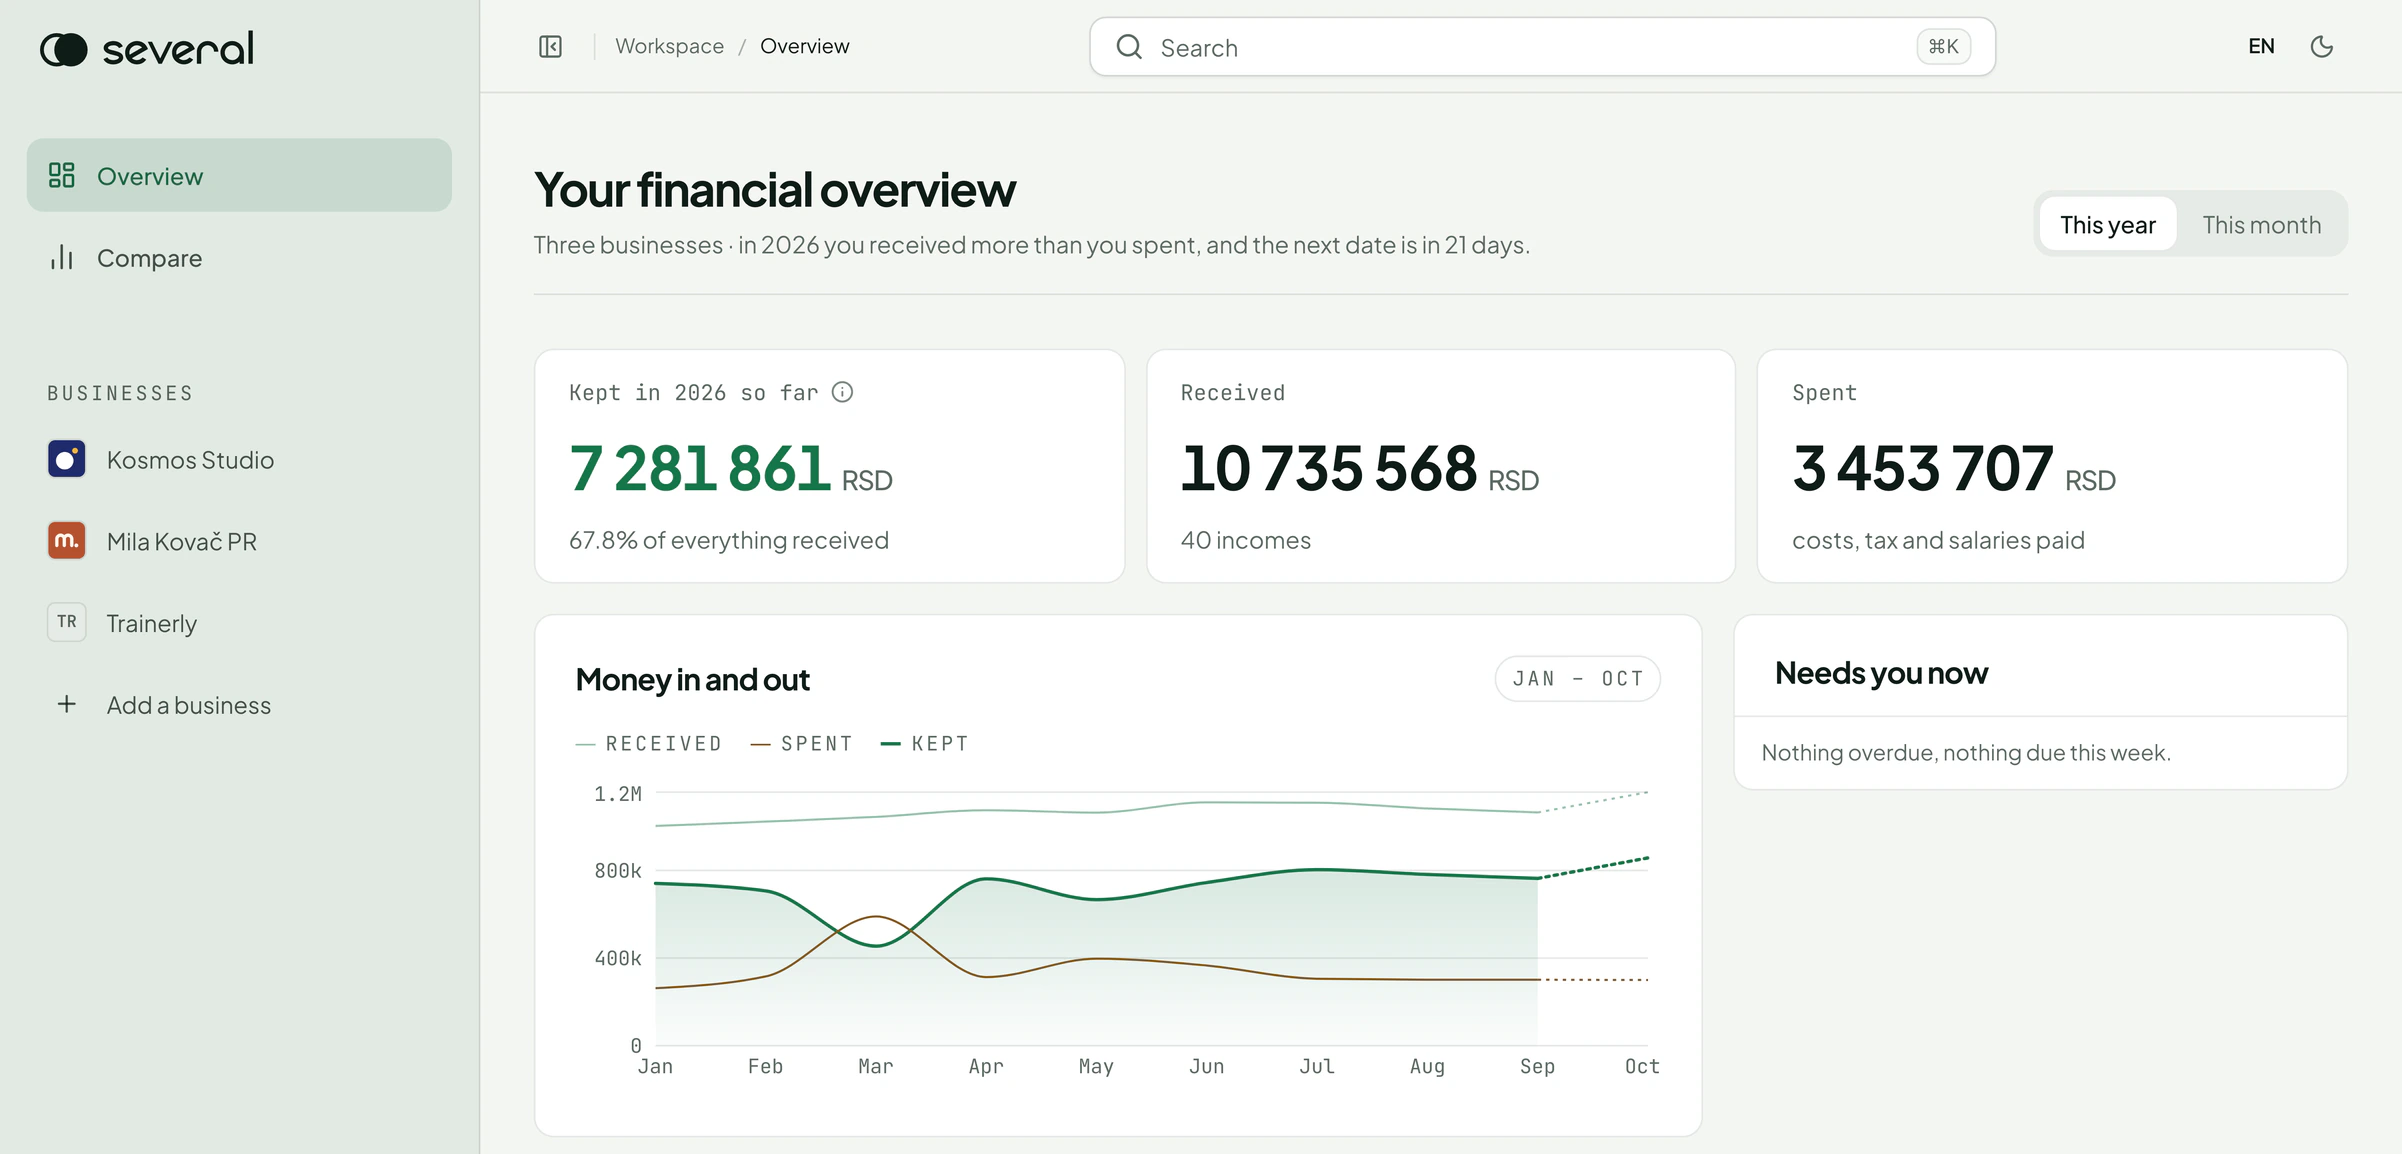Switch to This year view
This screenshot has height=1154, width=2402.
[x=2108, y=224]
